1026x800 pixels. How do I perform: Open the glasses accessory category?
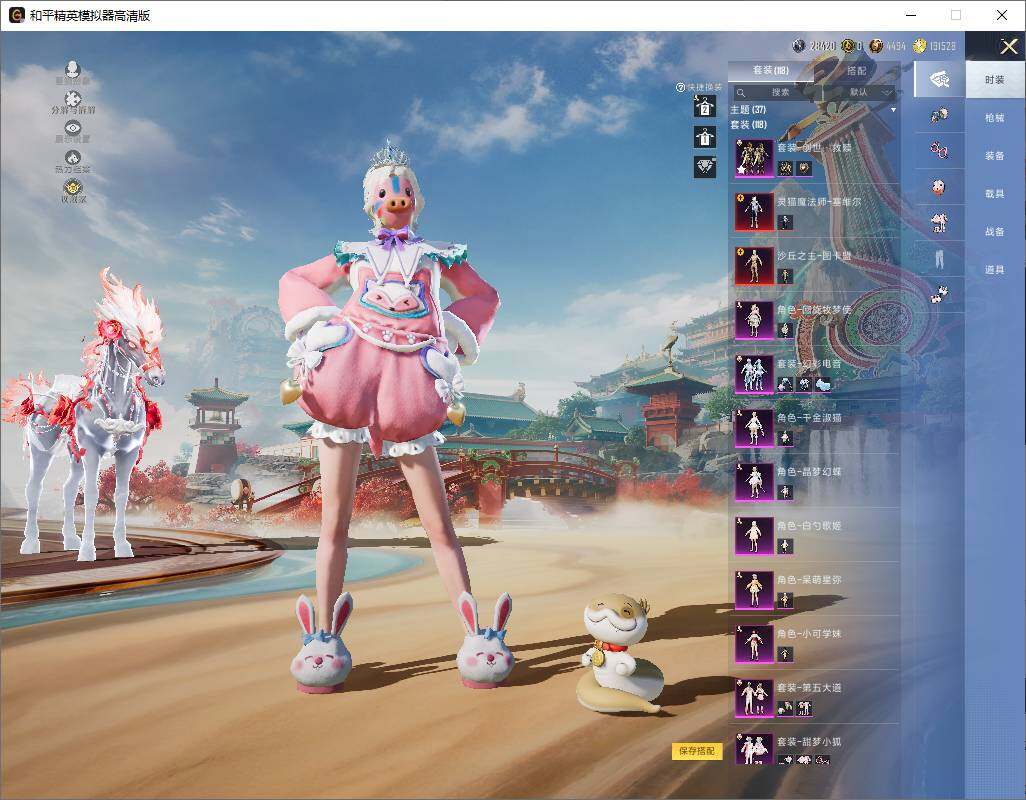pyautogui.click(x=939, y=149)
